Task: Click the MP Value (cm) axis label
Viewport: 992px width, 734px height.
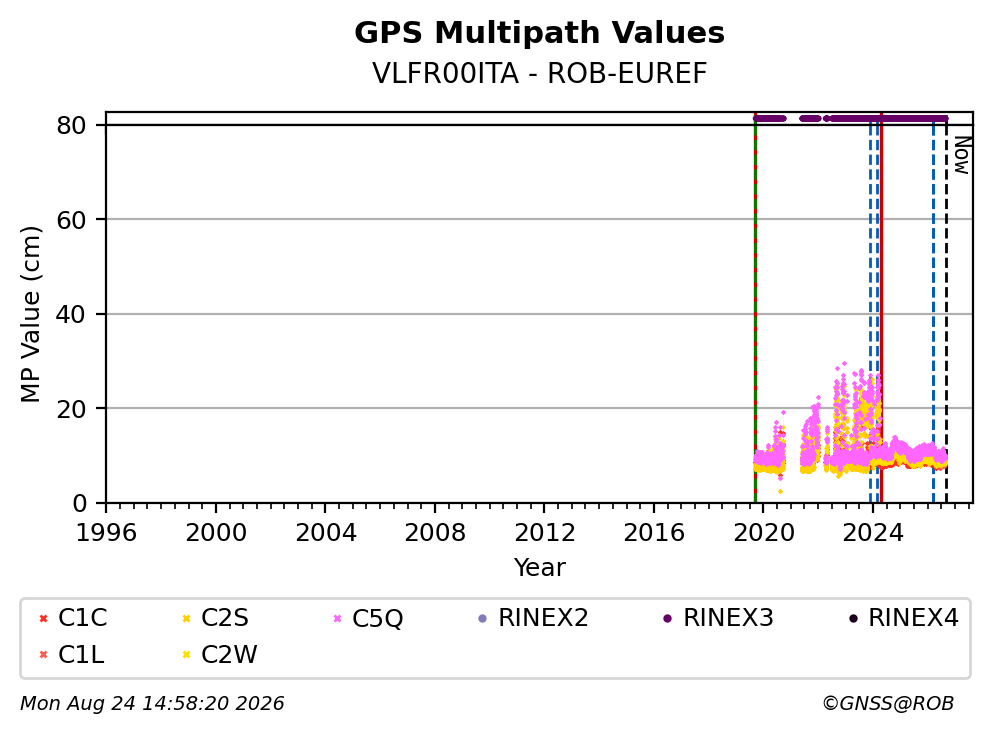Action: click(x=30, y=314)
